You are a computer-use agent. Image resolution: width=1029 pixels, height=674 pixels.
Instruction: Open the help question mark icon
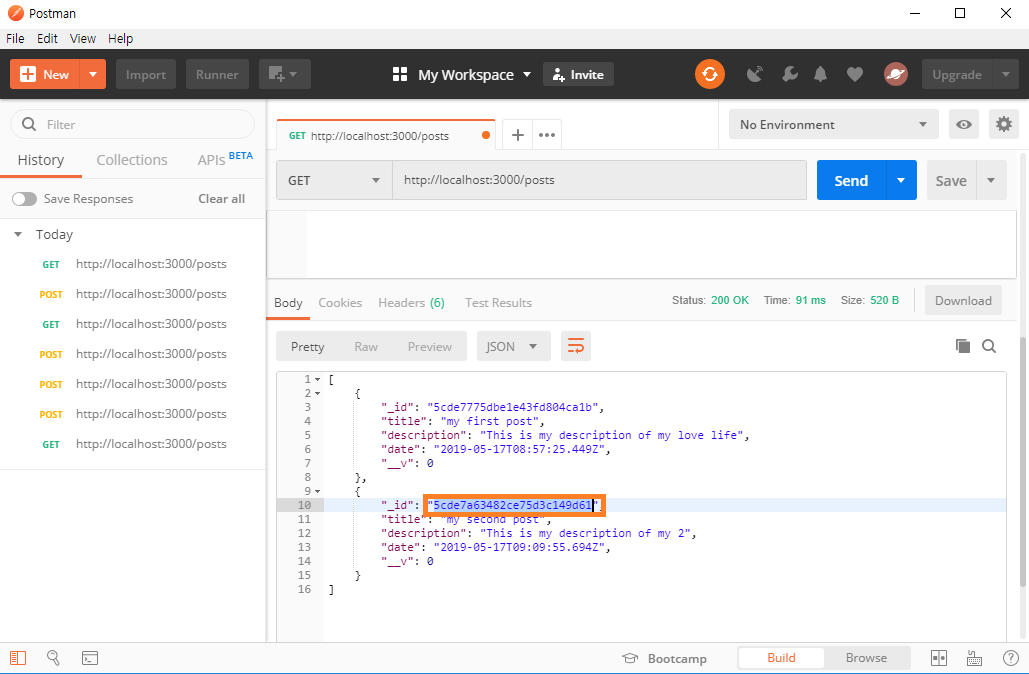[x=1011, y=658]
